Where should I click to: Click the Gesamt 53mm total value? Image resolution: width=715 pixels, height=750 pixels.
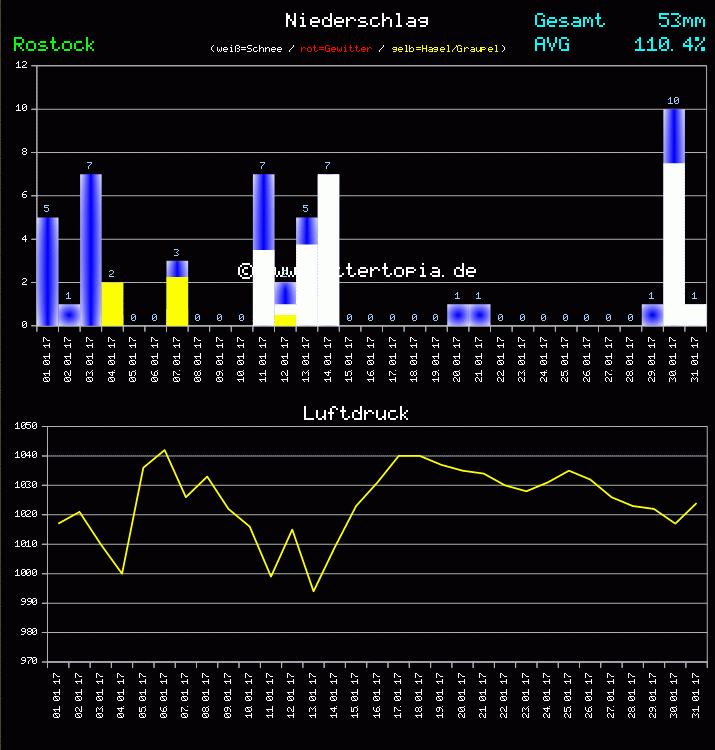(x=681, y=20)
